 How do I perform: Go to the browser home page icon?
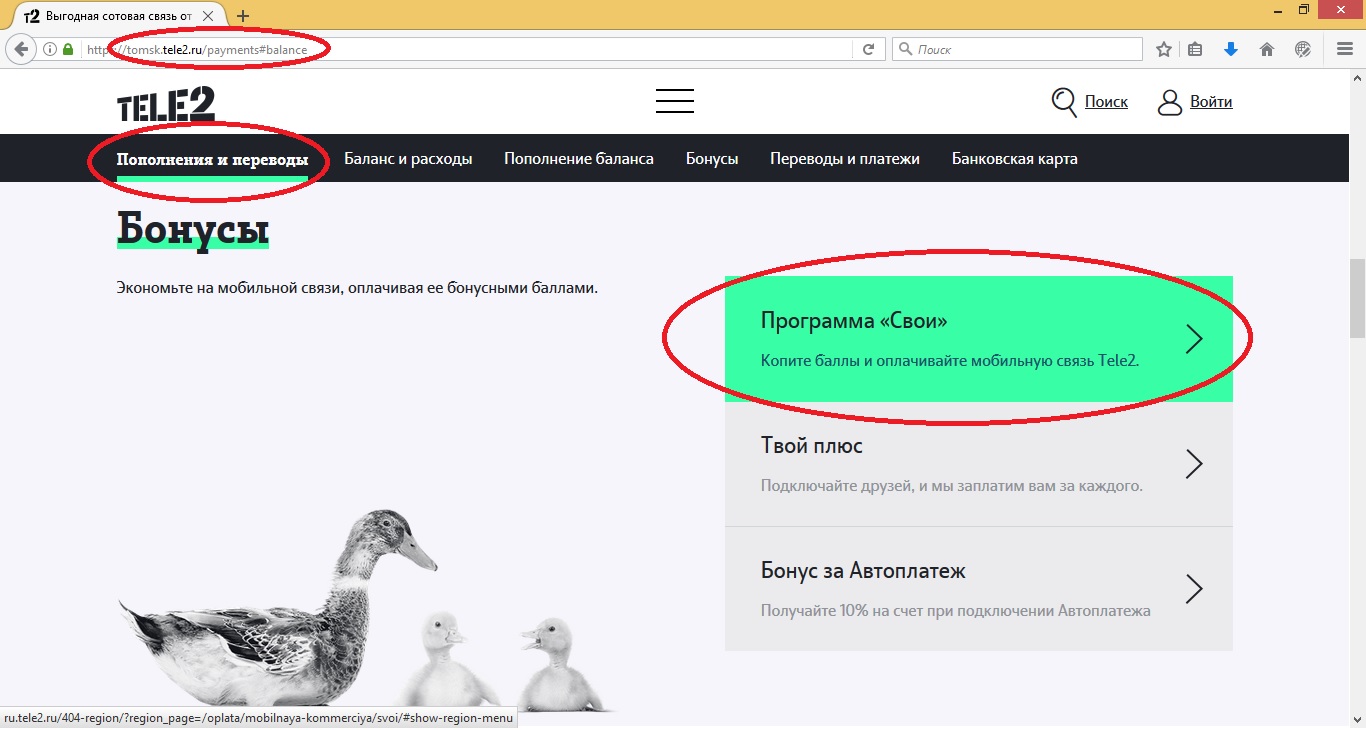1267,49
